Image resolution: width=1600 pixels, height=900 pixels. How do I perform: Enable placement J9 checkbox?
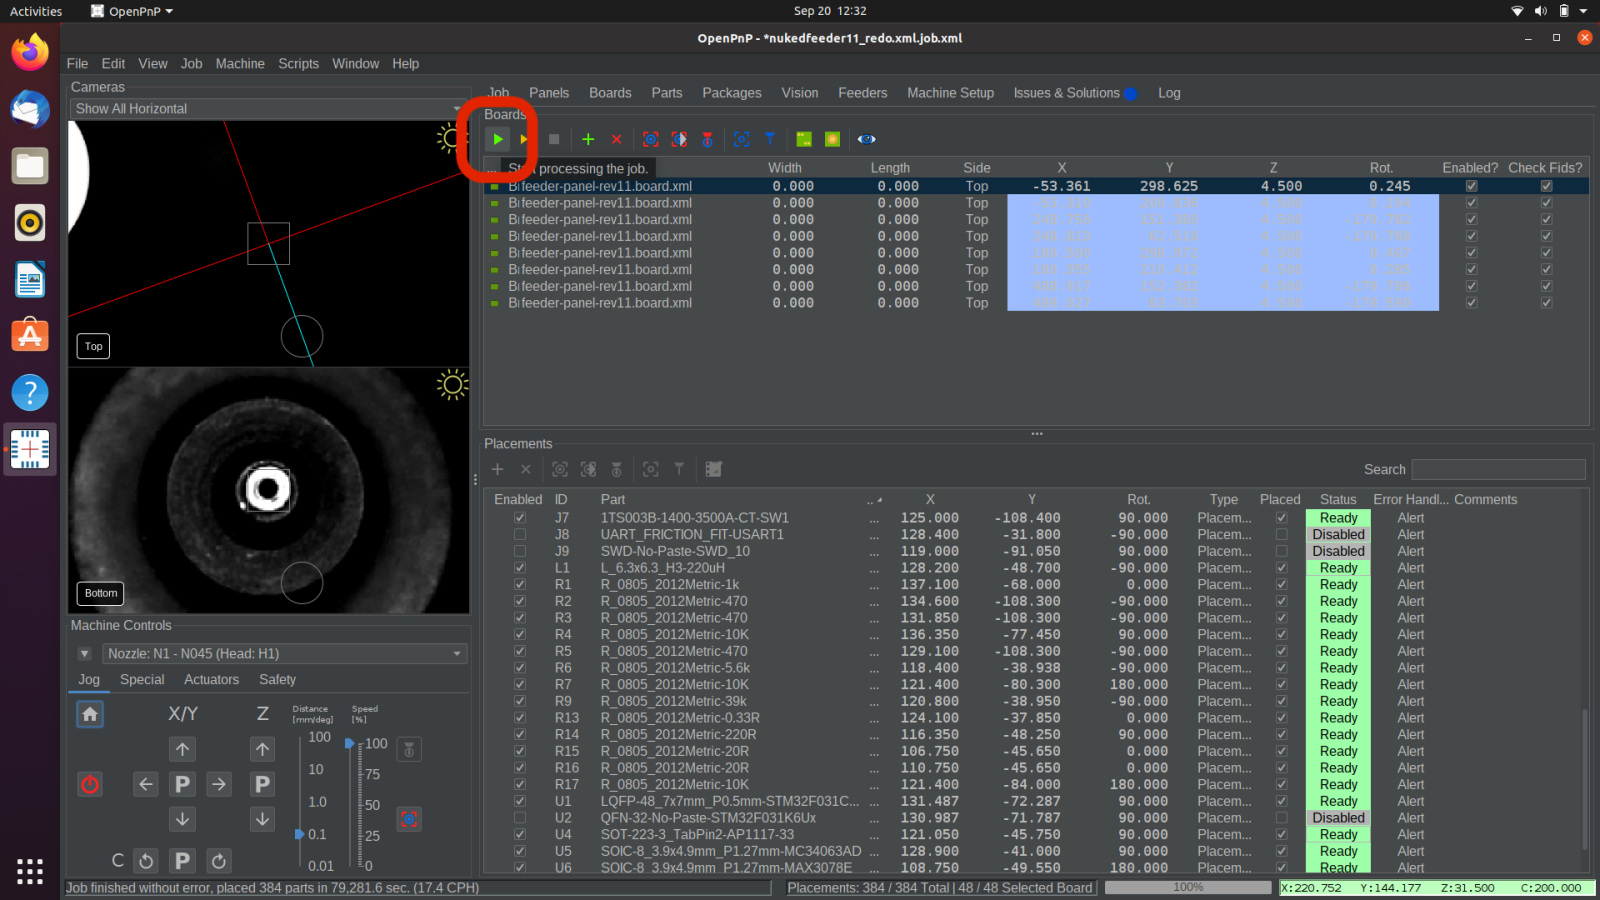click(x=519, y=551)
